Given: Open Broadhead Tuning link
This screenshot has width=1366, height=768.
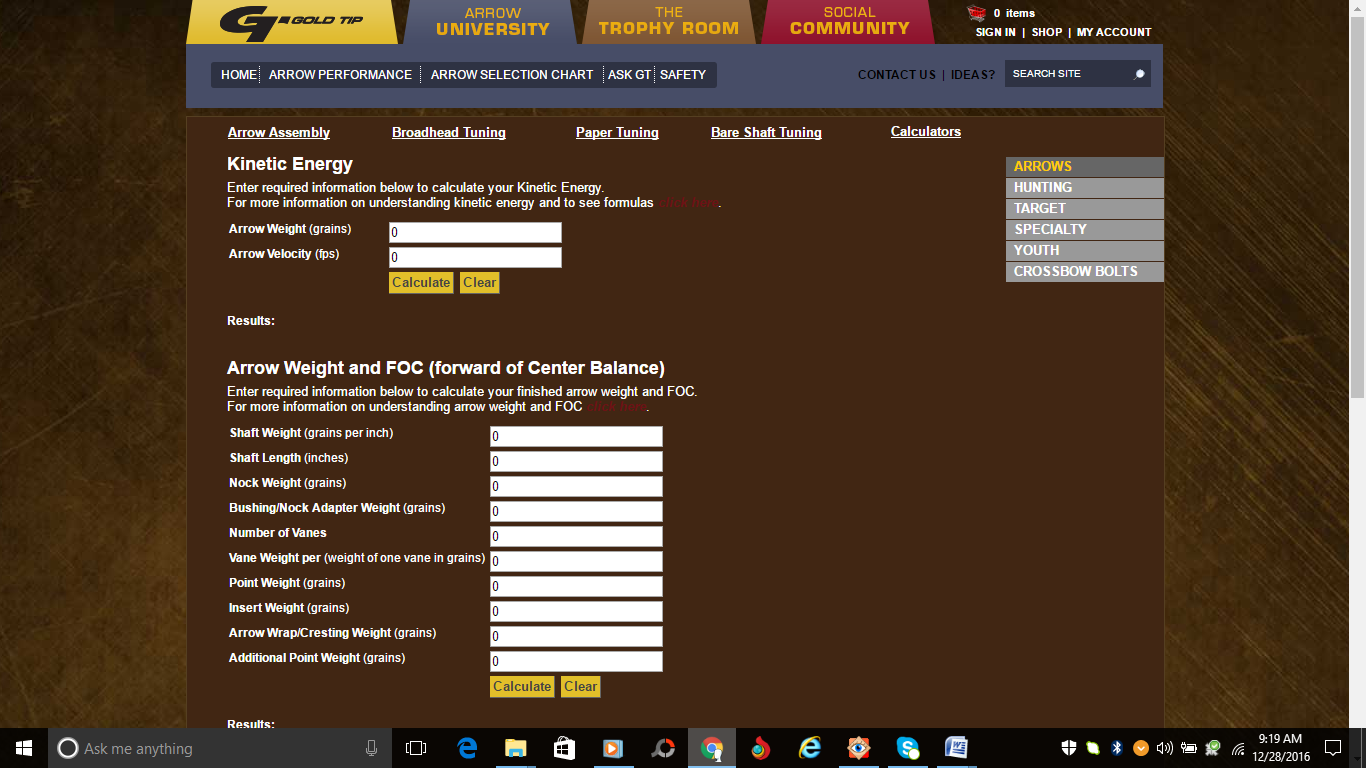Looking at the screenshot, I should [x=449, y=132].
